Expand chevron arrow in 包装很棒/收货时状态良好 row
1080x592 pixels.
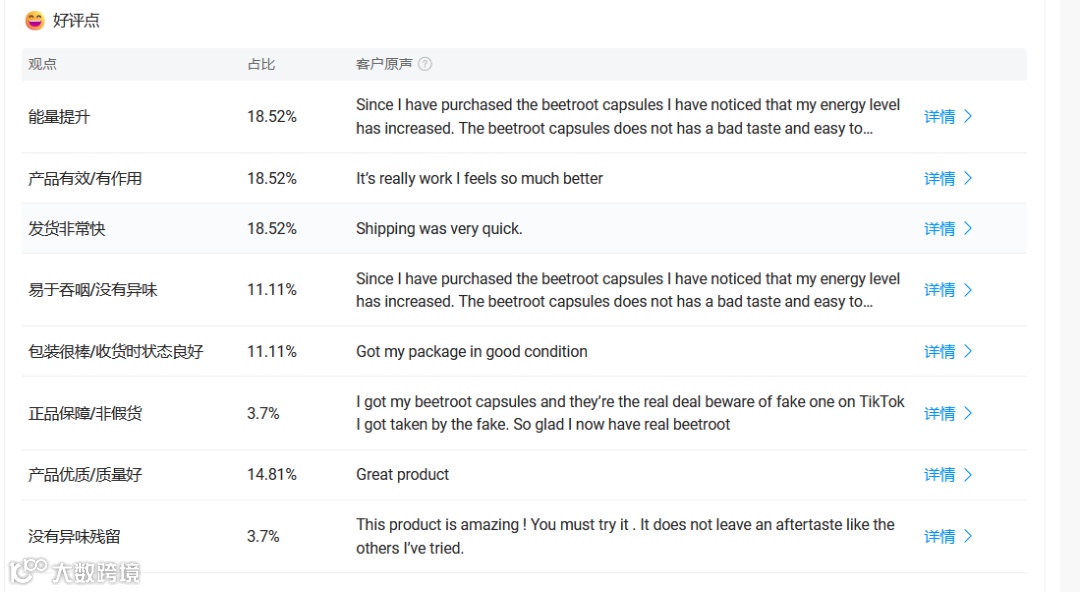968,352
